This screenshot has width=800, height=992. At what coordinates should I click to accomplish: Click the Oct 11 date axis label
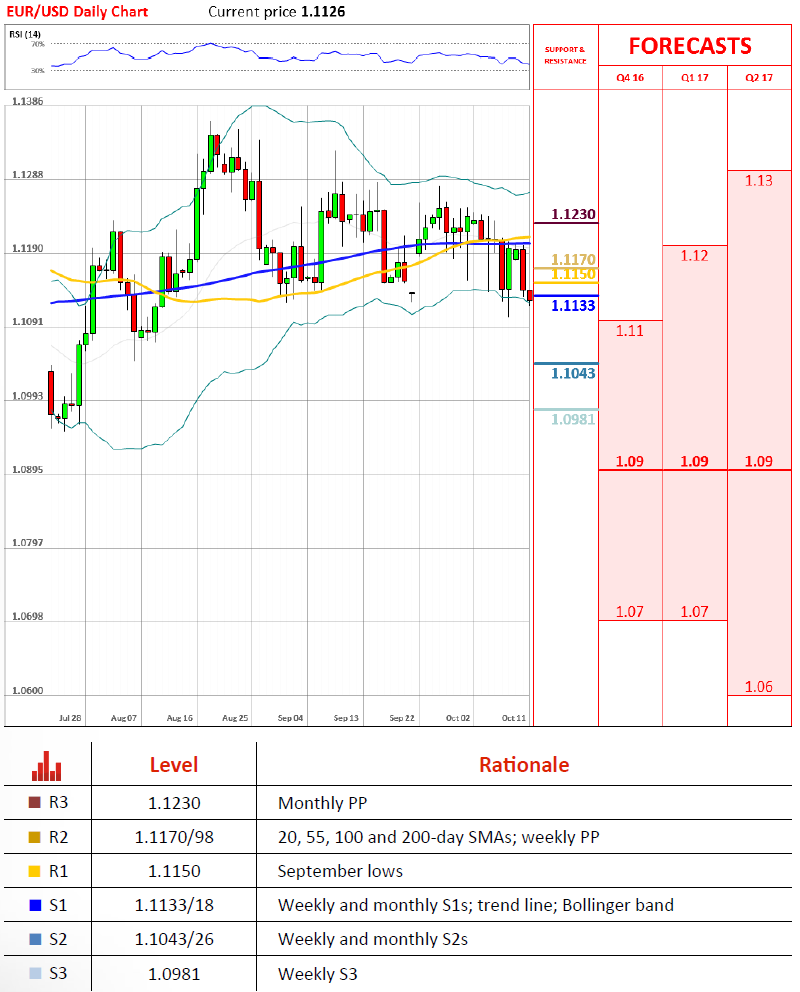pos(514,718)
